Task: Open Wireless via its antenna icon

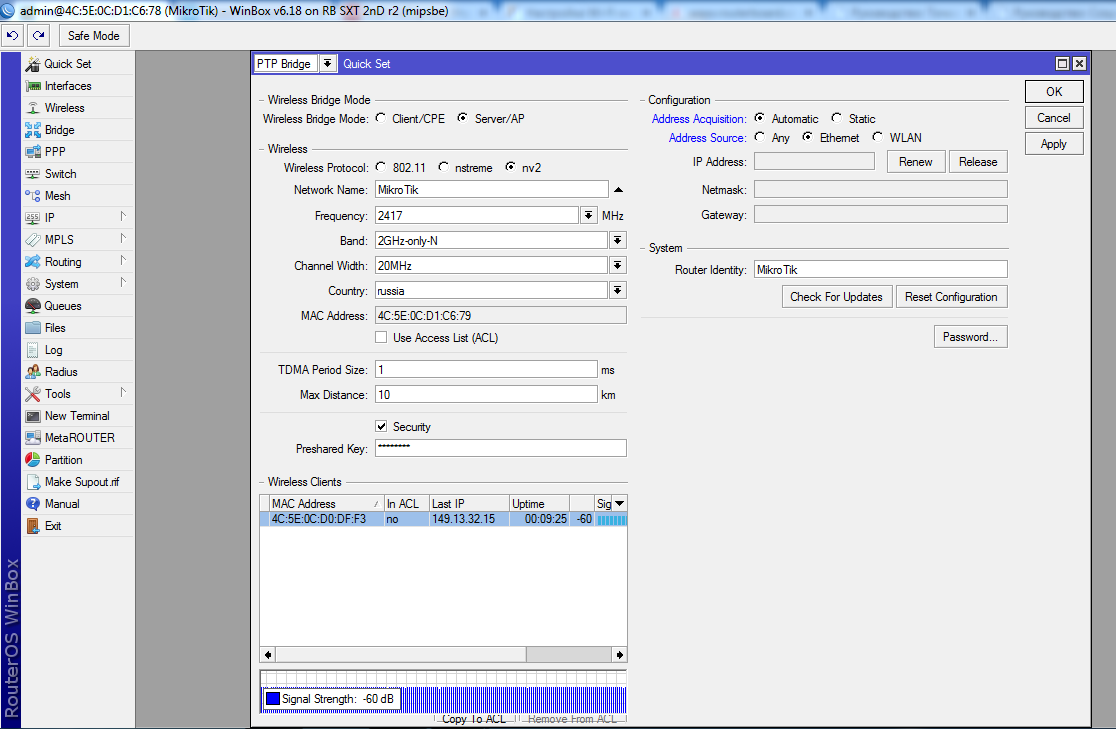Action: (33, 108)
